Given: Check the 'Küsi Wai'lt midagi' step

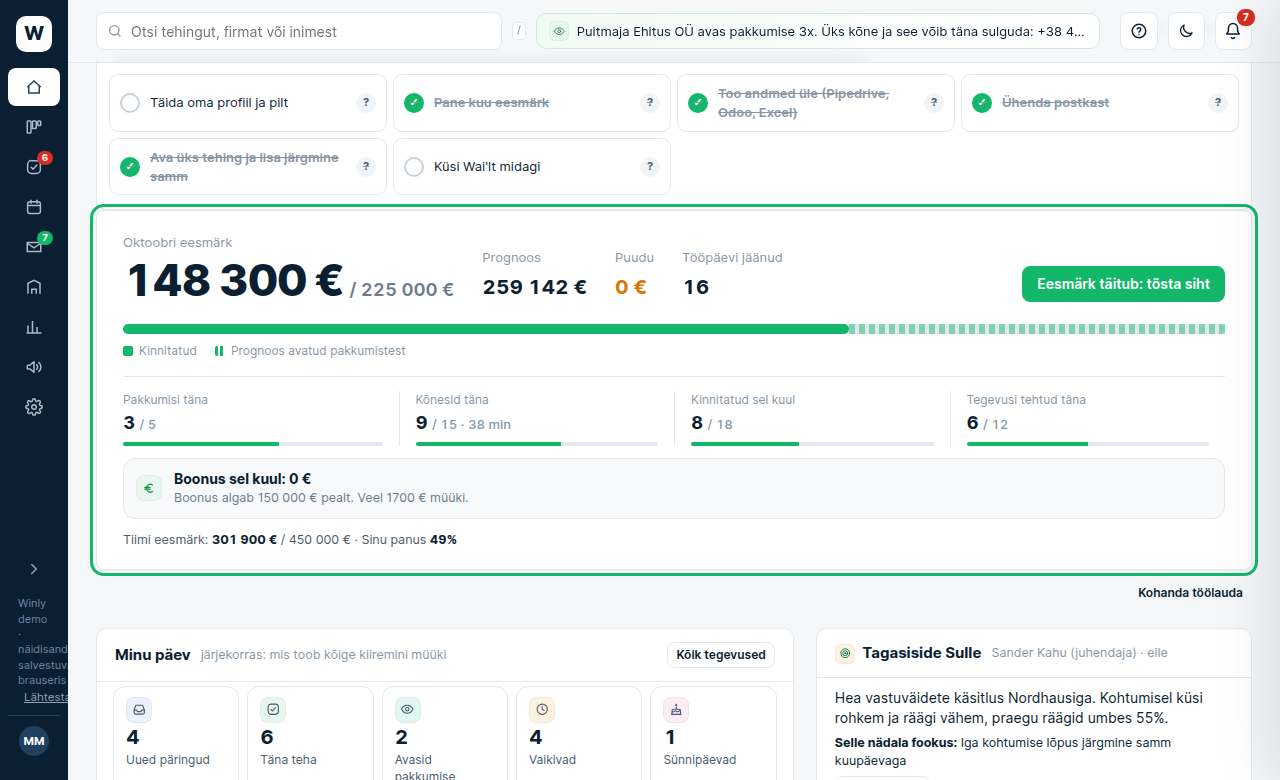Looking at the screenshot, I should [x=414, y=166].
